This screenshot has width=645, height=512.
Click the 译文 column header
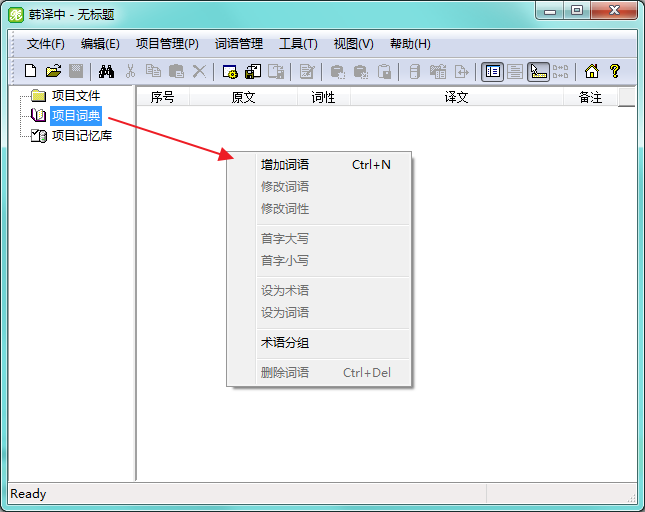(456, 97)
